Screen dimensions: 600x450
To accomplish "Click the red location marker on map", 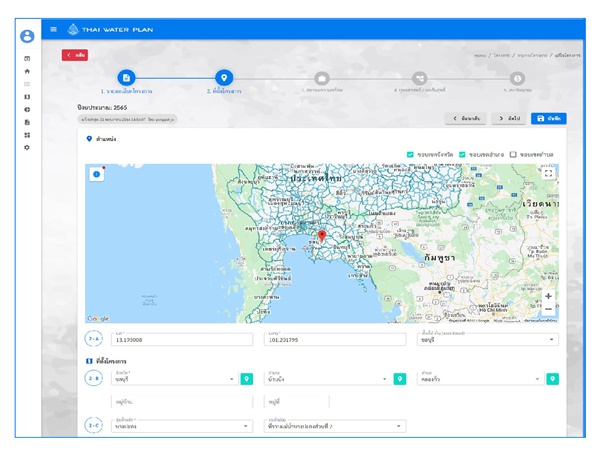I will click(322, 235).
